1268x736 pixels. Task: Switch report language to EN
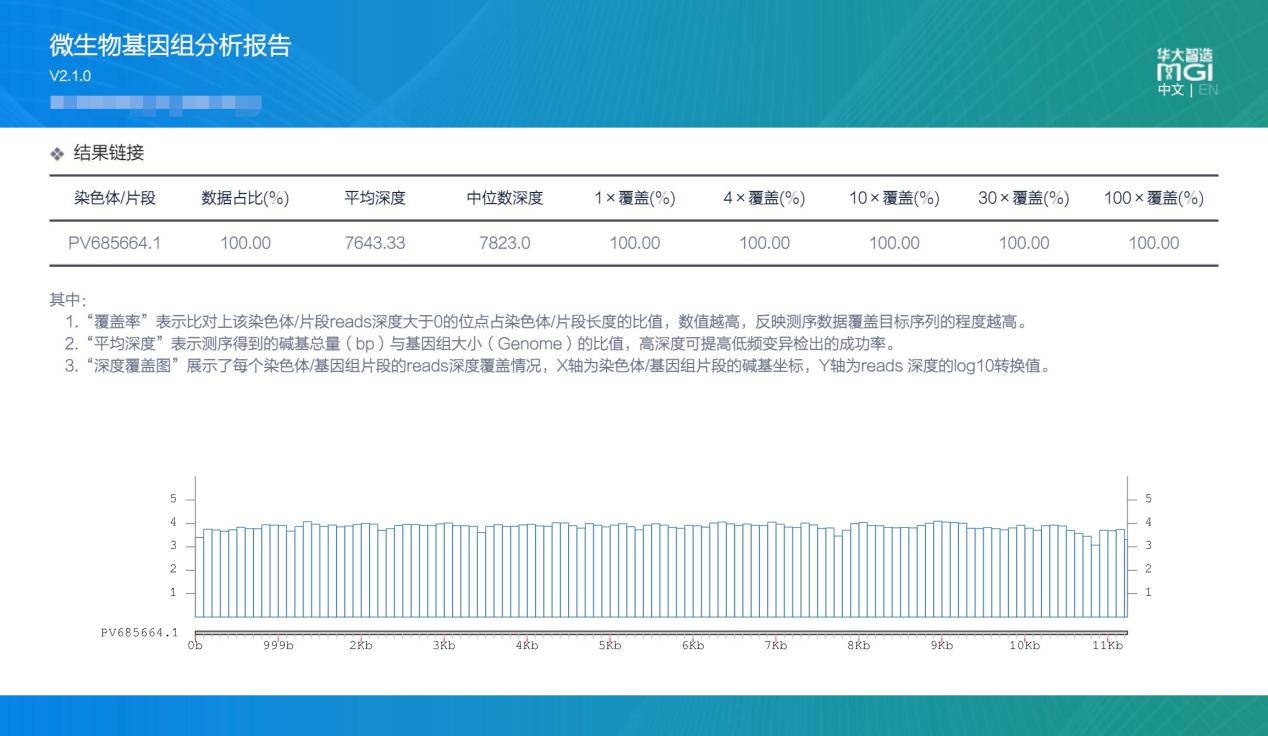coord(1208,90)
